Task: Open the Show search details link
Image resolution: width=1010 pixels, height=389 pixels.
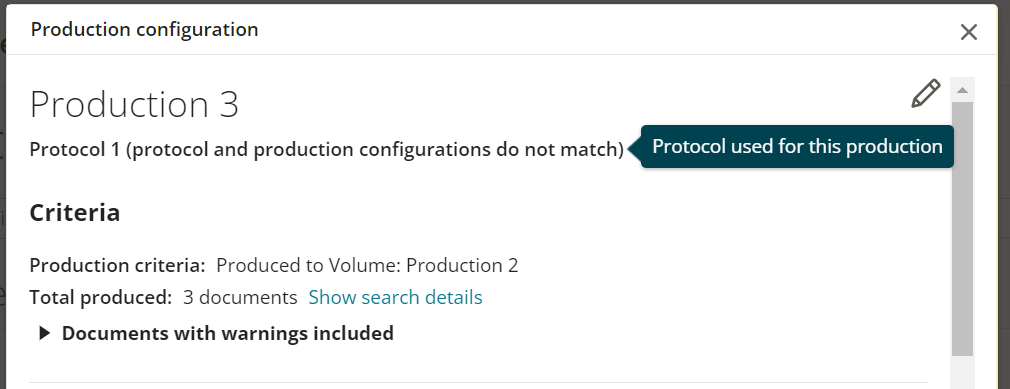Action: (x=395, y=298)
